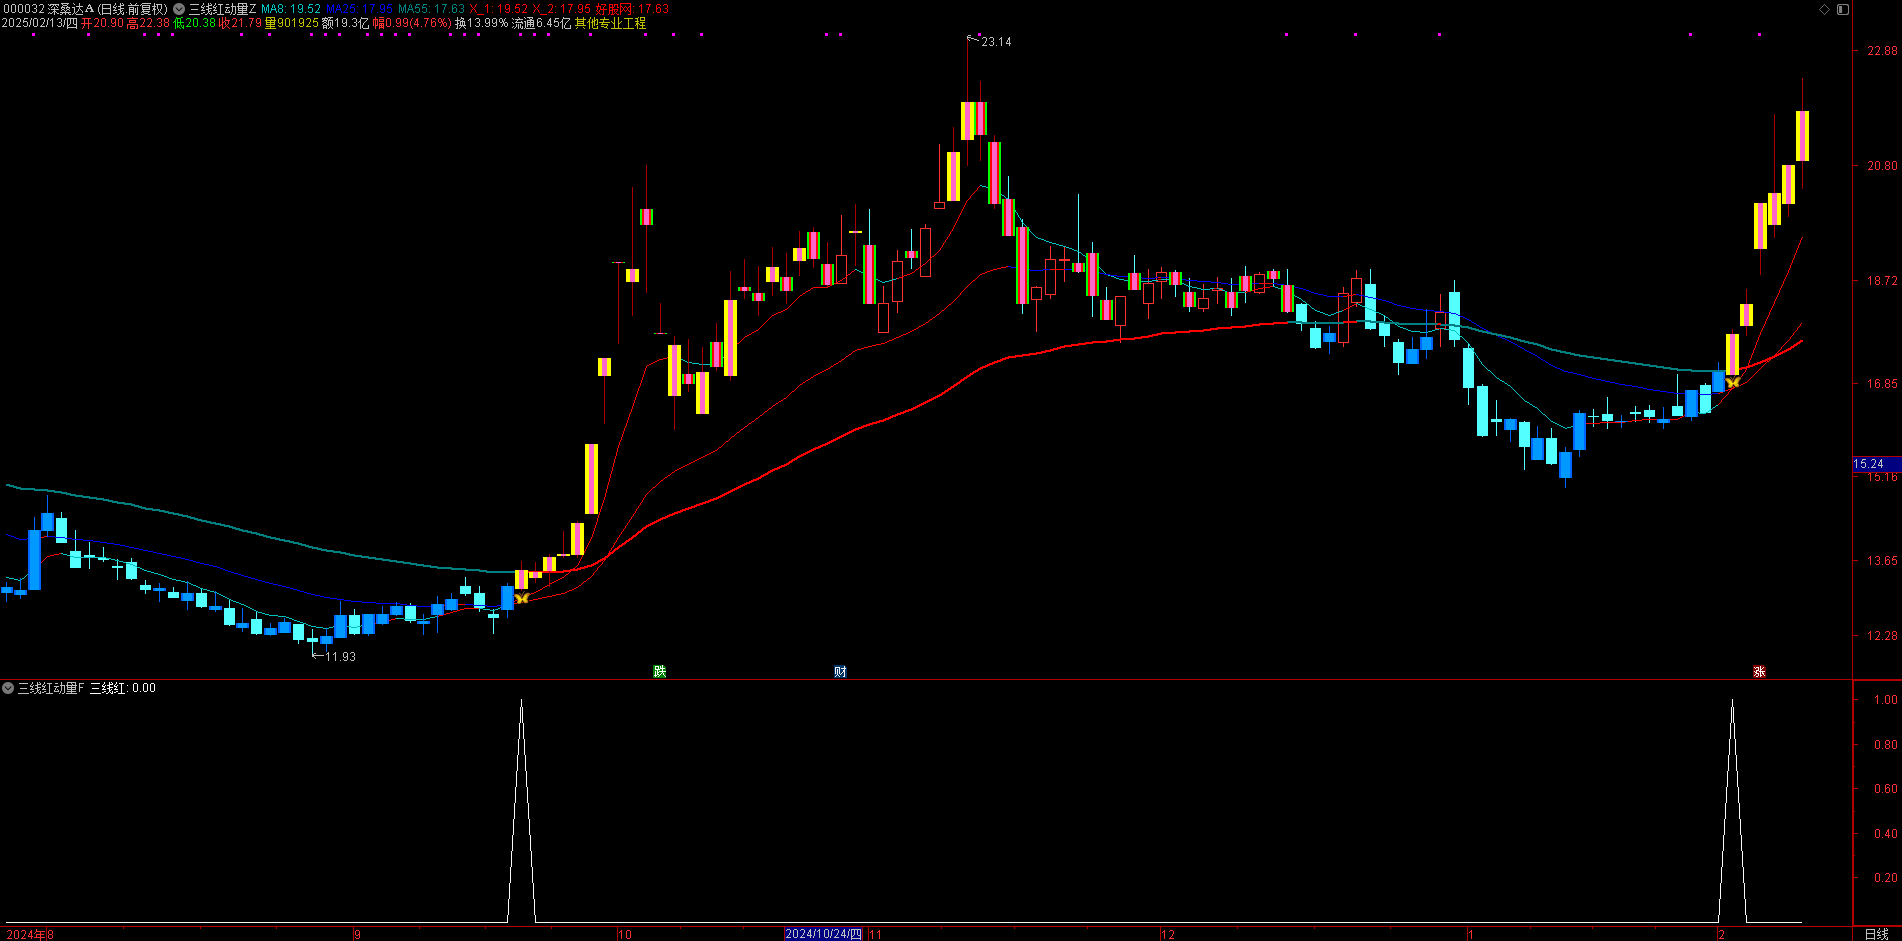Click the stock title 000032 深桑达A

pos(48,9)
